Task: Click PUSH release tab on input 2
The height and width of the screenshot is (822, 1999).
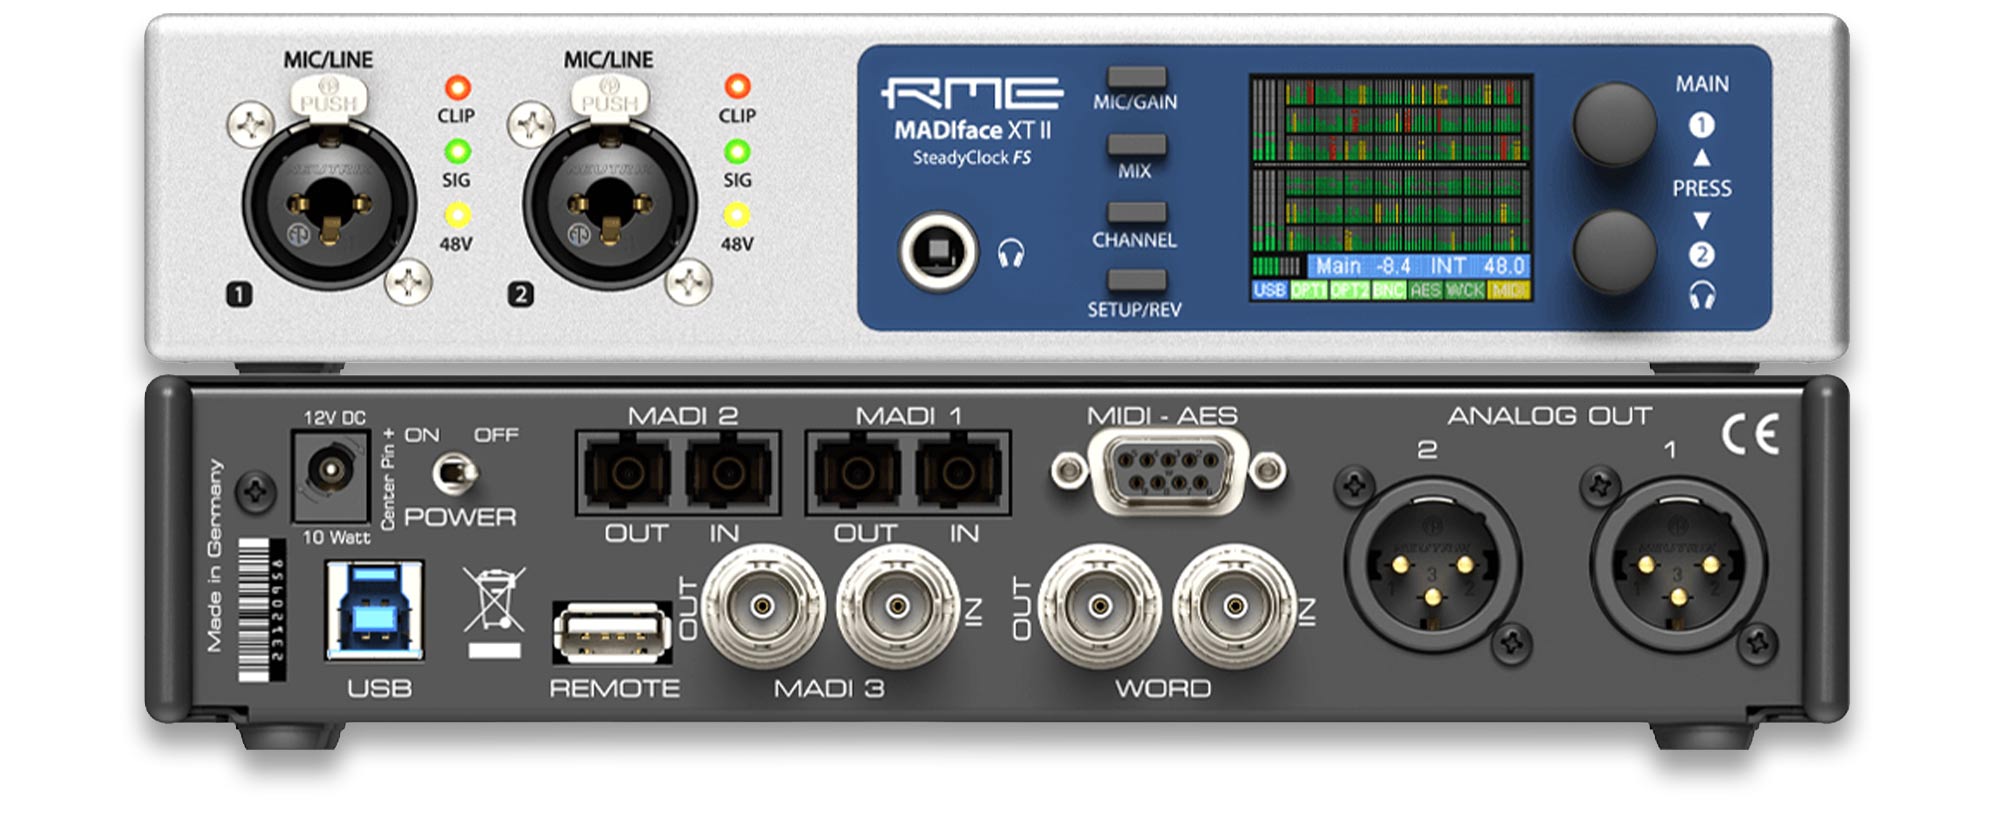Action: click(610, 98)
